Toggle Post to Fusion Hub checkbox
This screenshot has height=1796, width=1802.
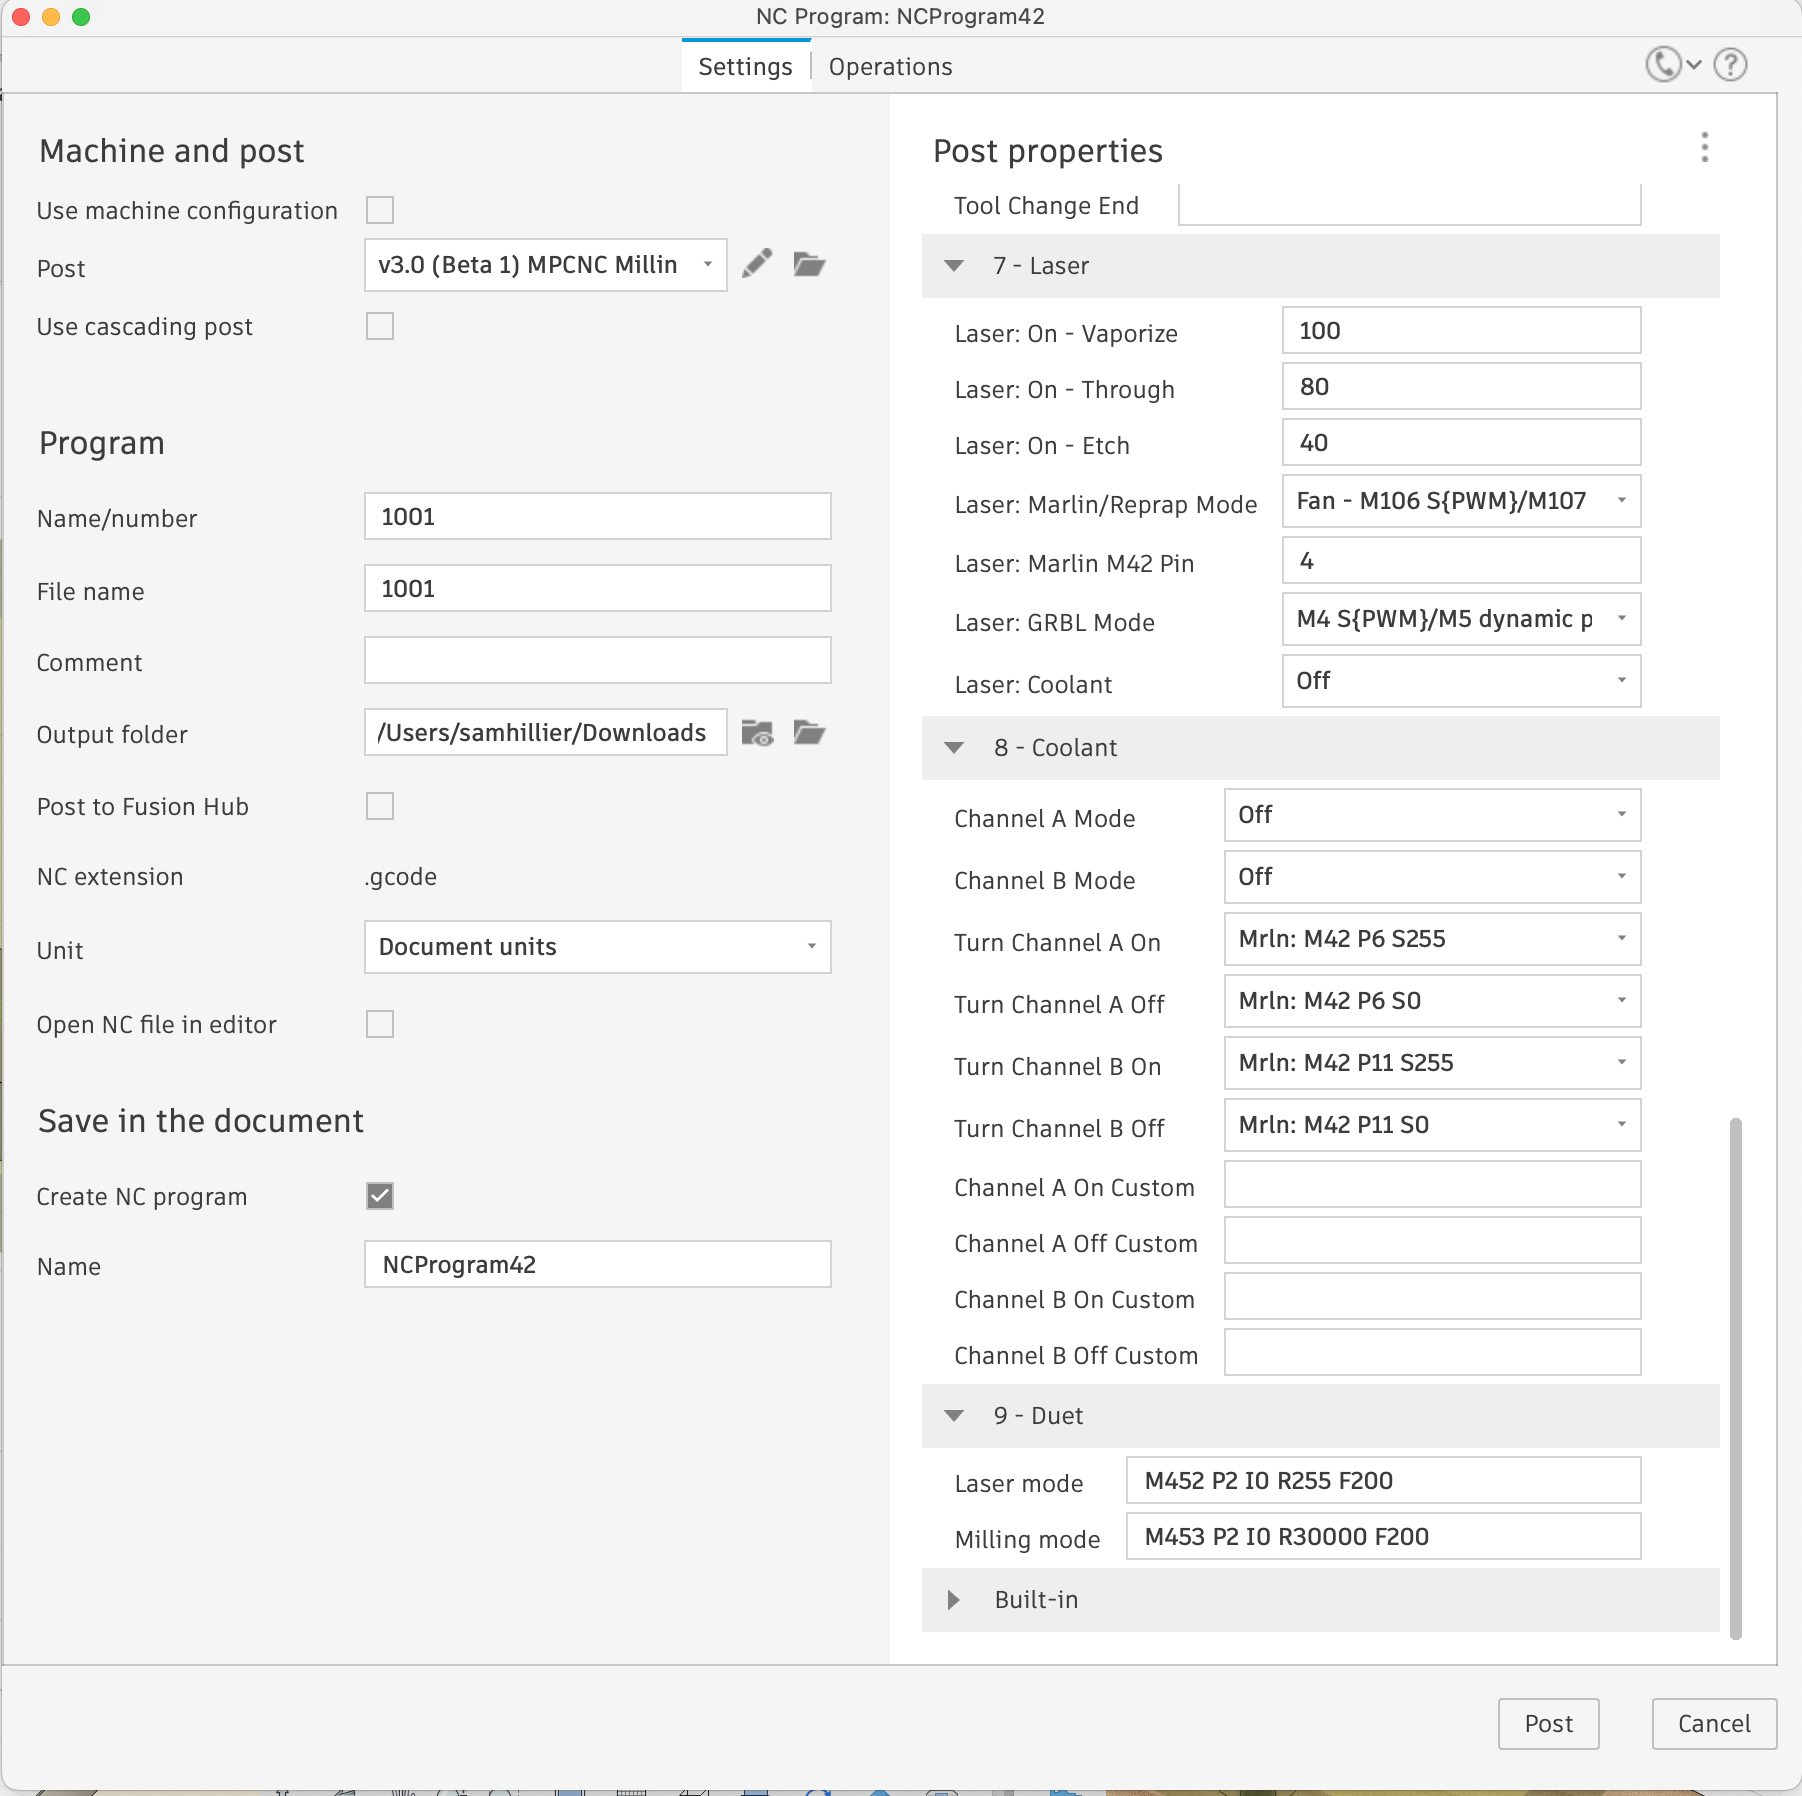tap(380, 806)
